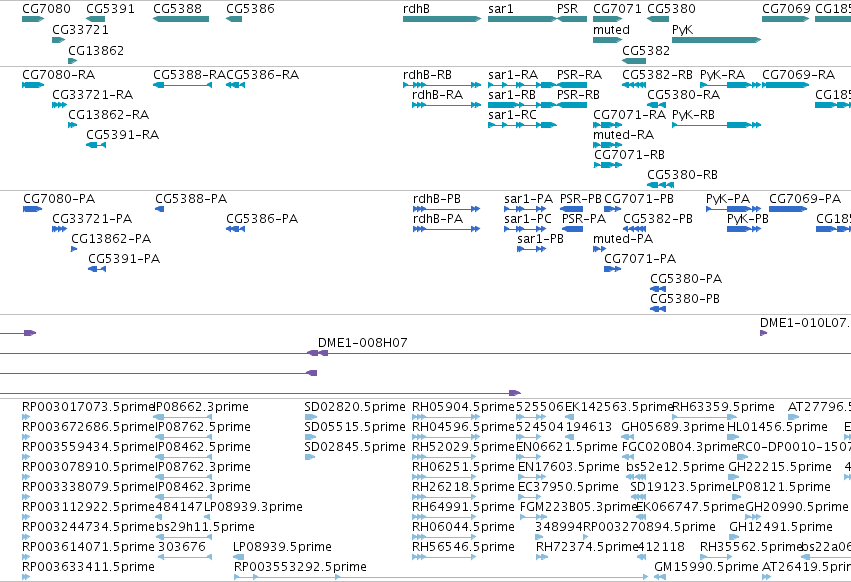The image size is (851, 582).
Task: Select protein muted-PA
Action: pos(623,239)
